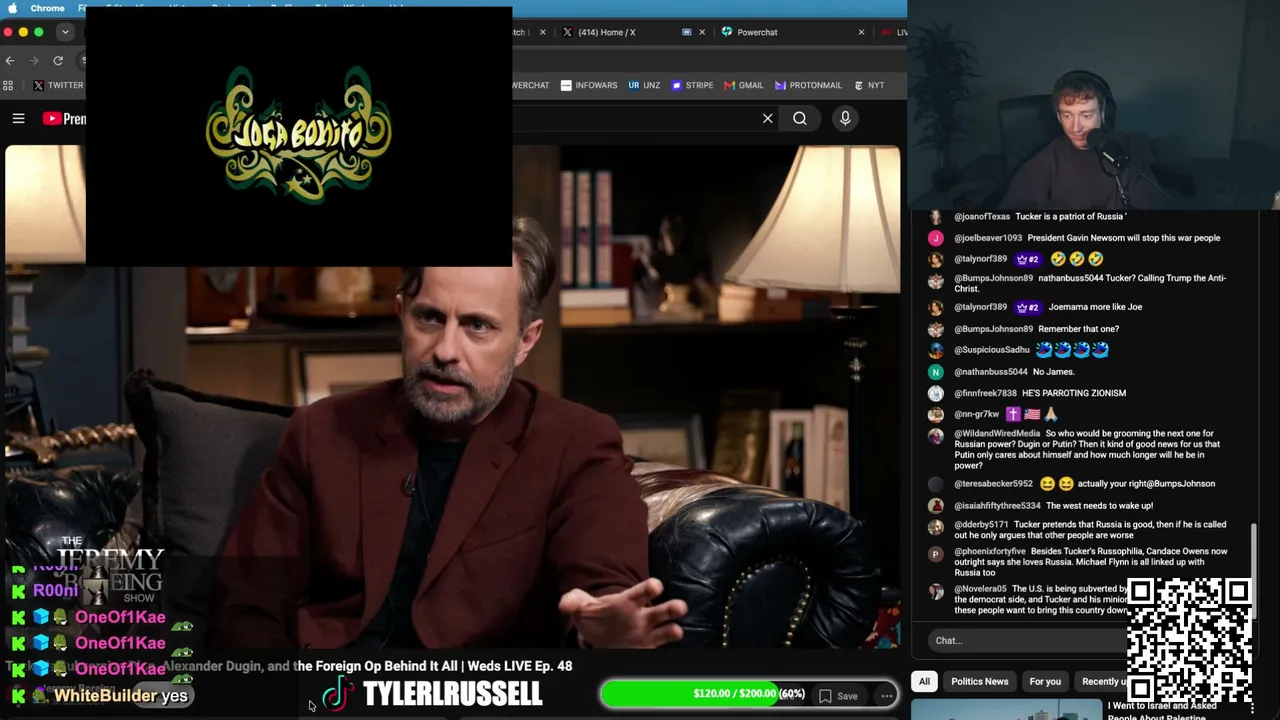Click the @SuspiciousSadhu username in chat
Image resolution: width=1280 pixels, height=720 pixels.
(x=992, y=350)
